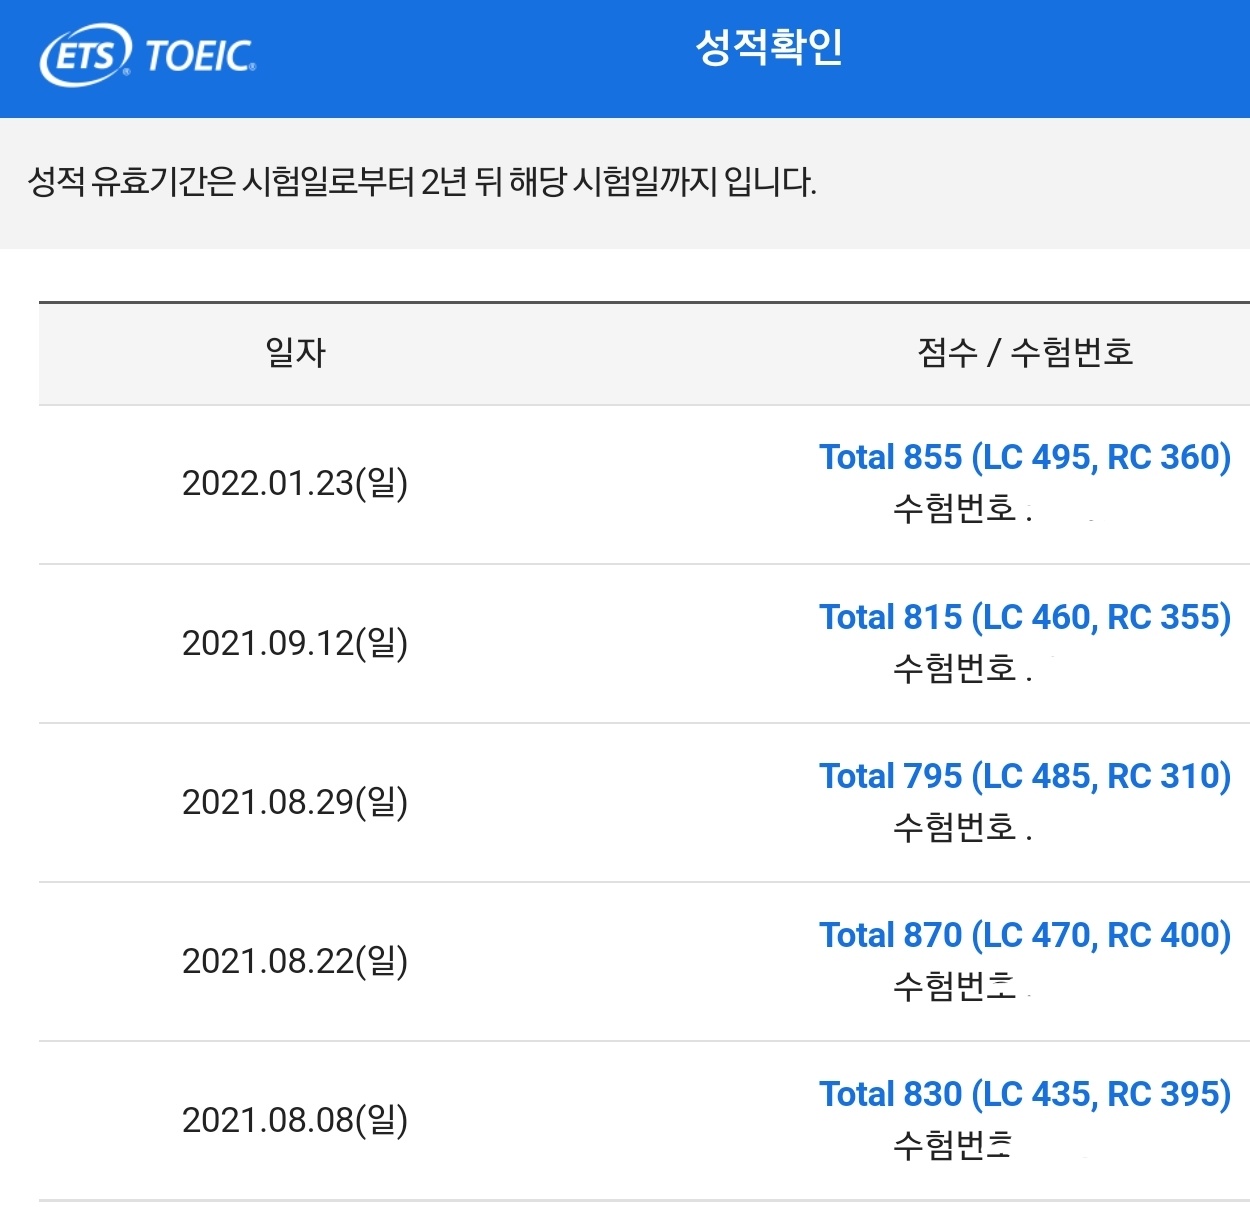This screenshot has height=1207, width=1250.
Task: Select the 2021.08.08 test date cell
Action: click(295, 1120)
